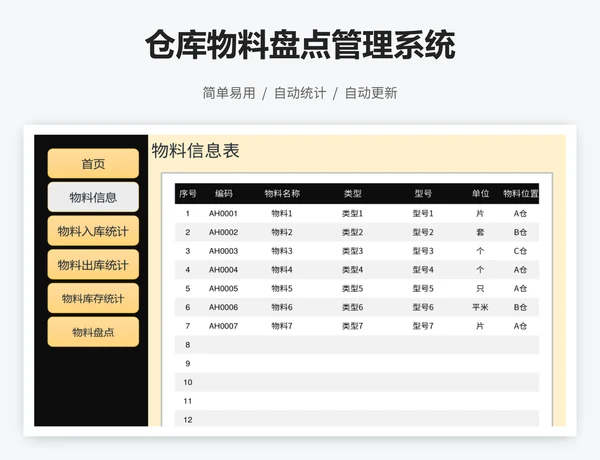
Task: Click the C仓 location cell
Action: 520,251
